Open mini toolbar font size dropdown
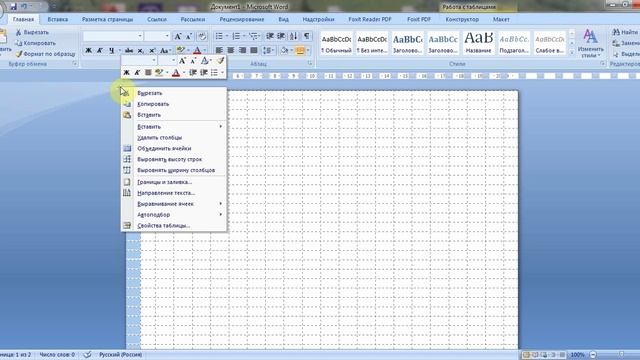This screenshot has height=360, width=640. coord(173,60)
